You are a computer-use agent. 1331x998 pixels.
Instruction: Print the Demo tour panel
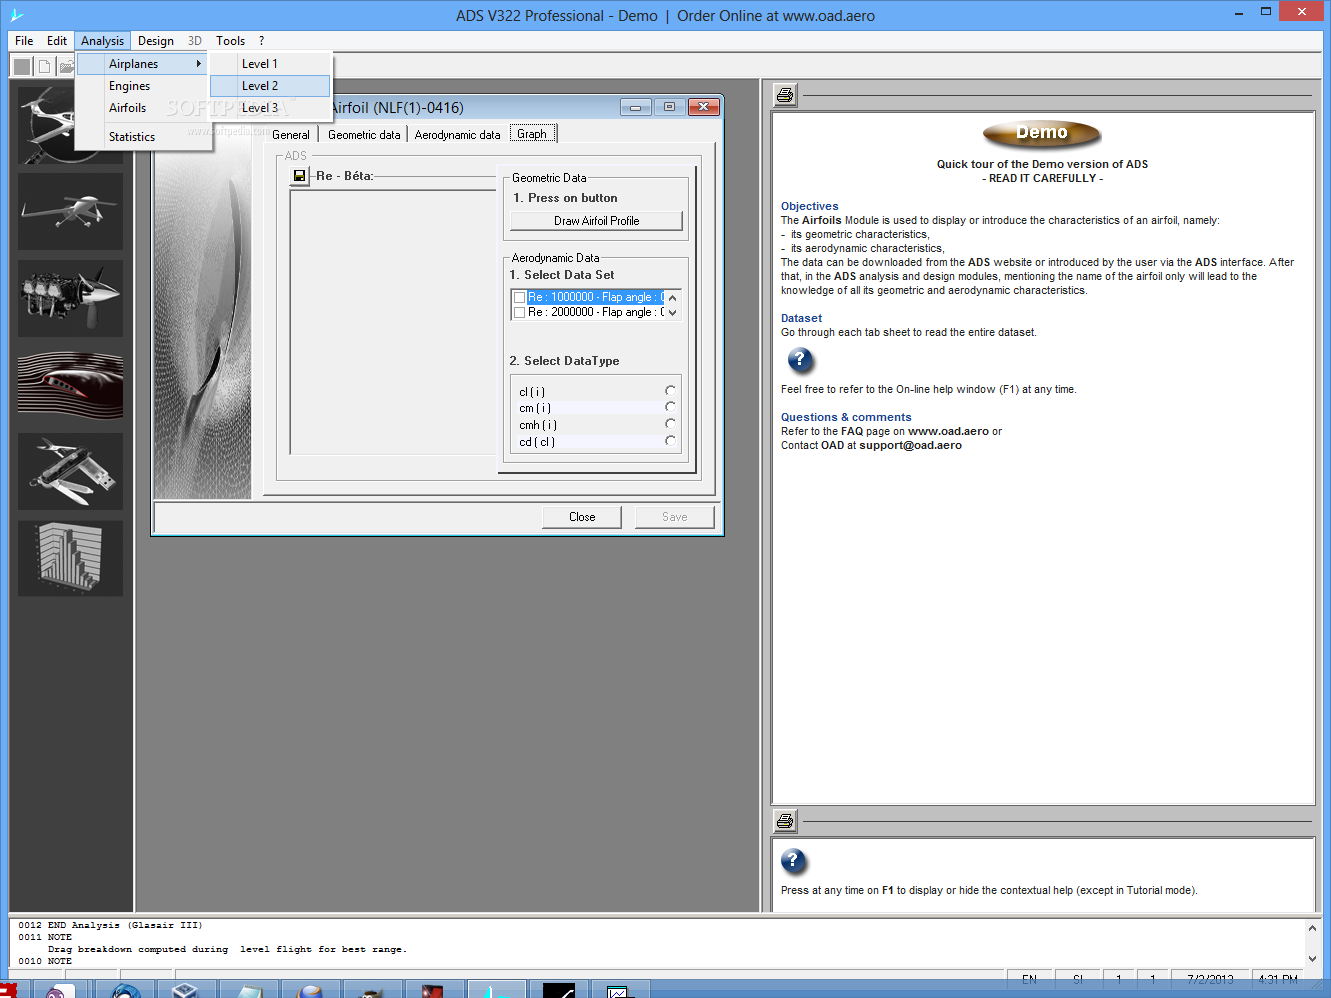[785, 95]
